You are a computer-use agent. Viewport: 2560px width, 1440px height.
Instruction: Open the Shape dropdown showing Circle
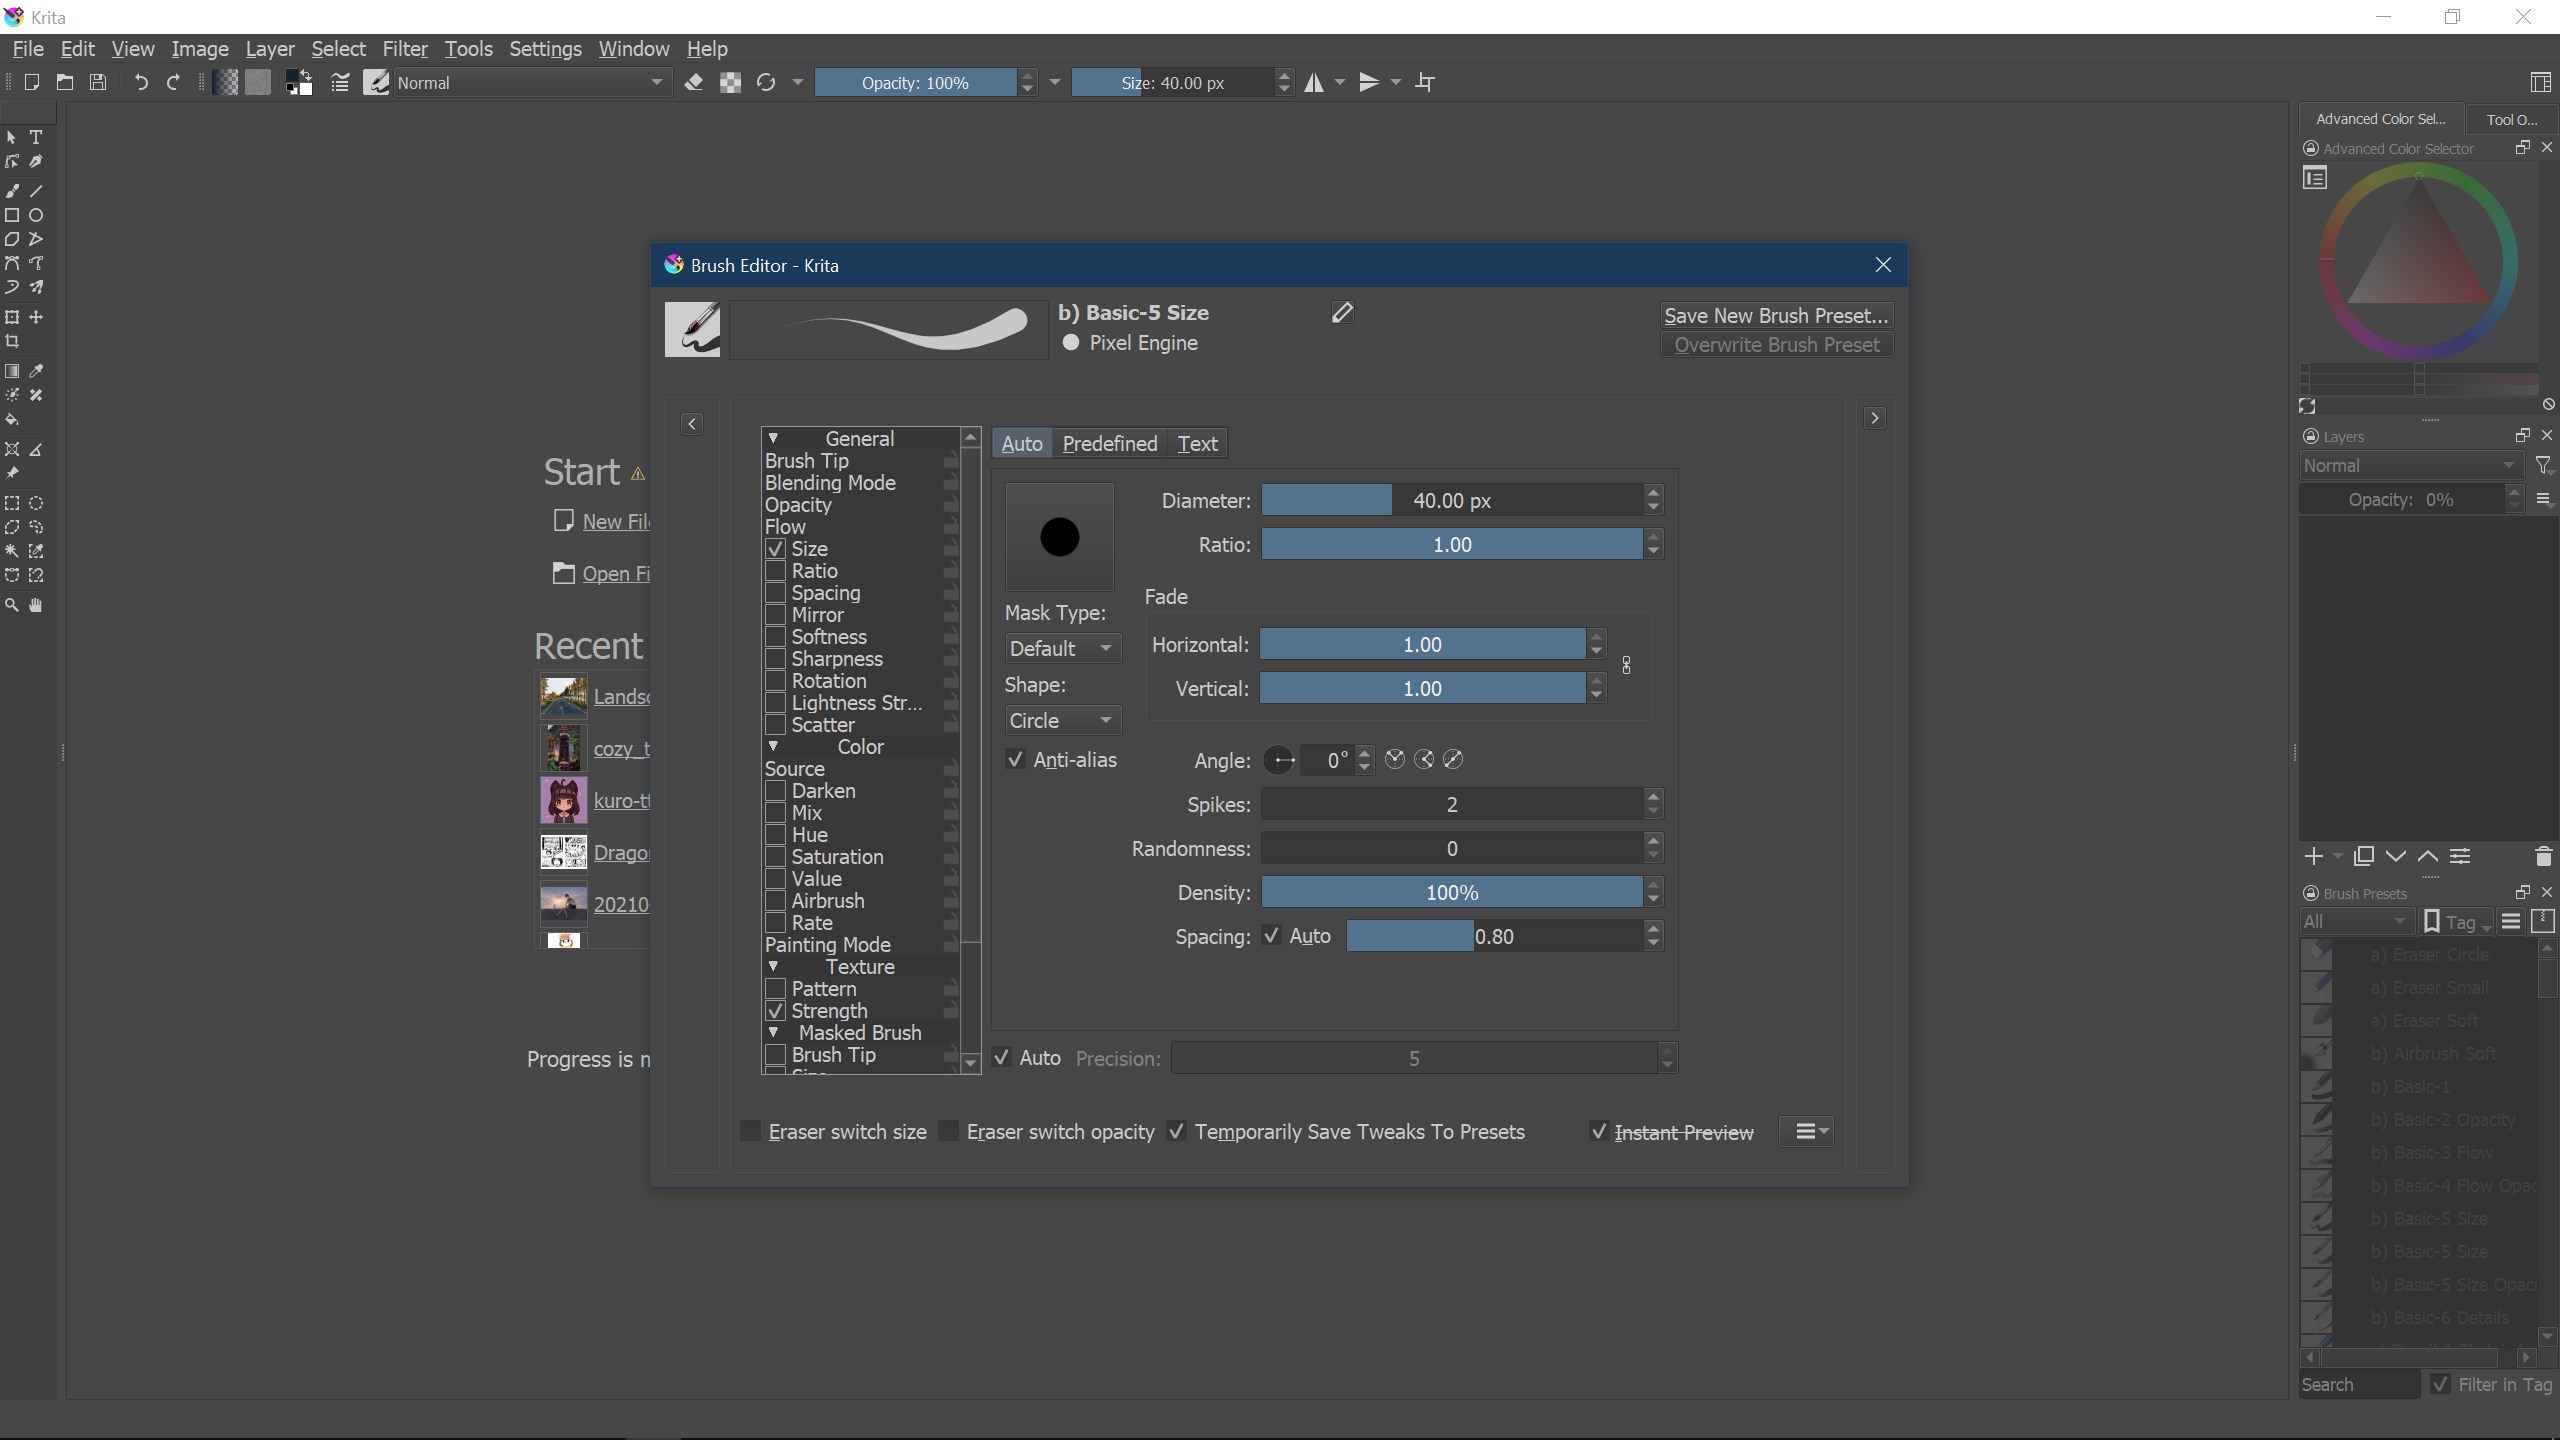[1061, 720]
